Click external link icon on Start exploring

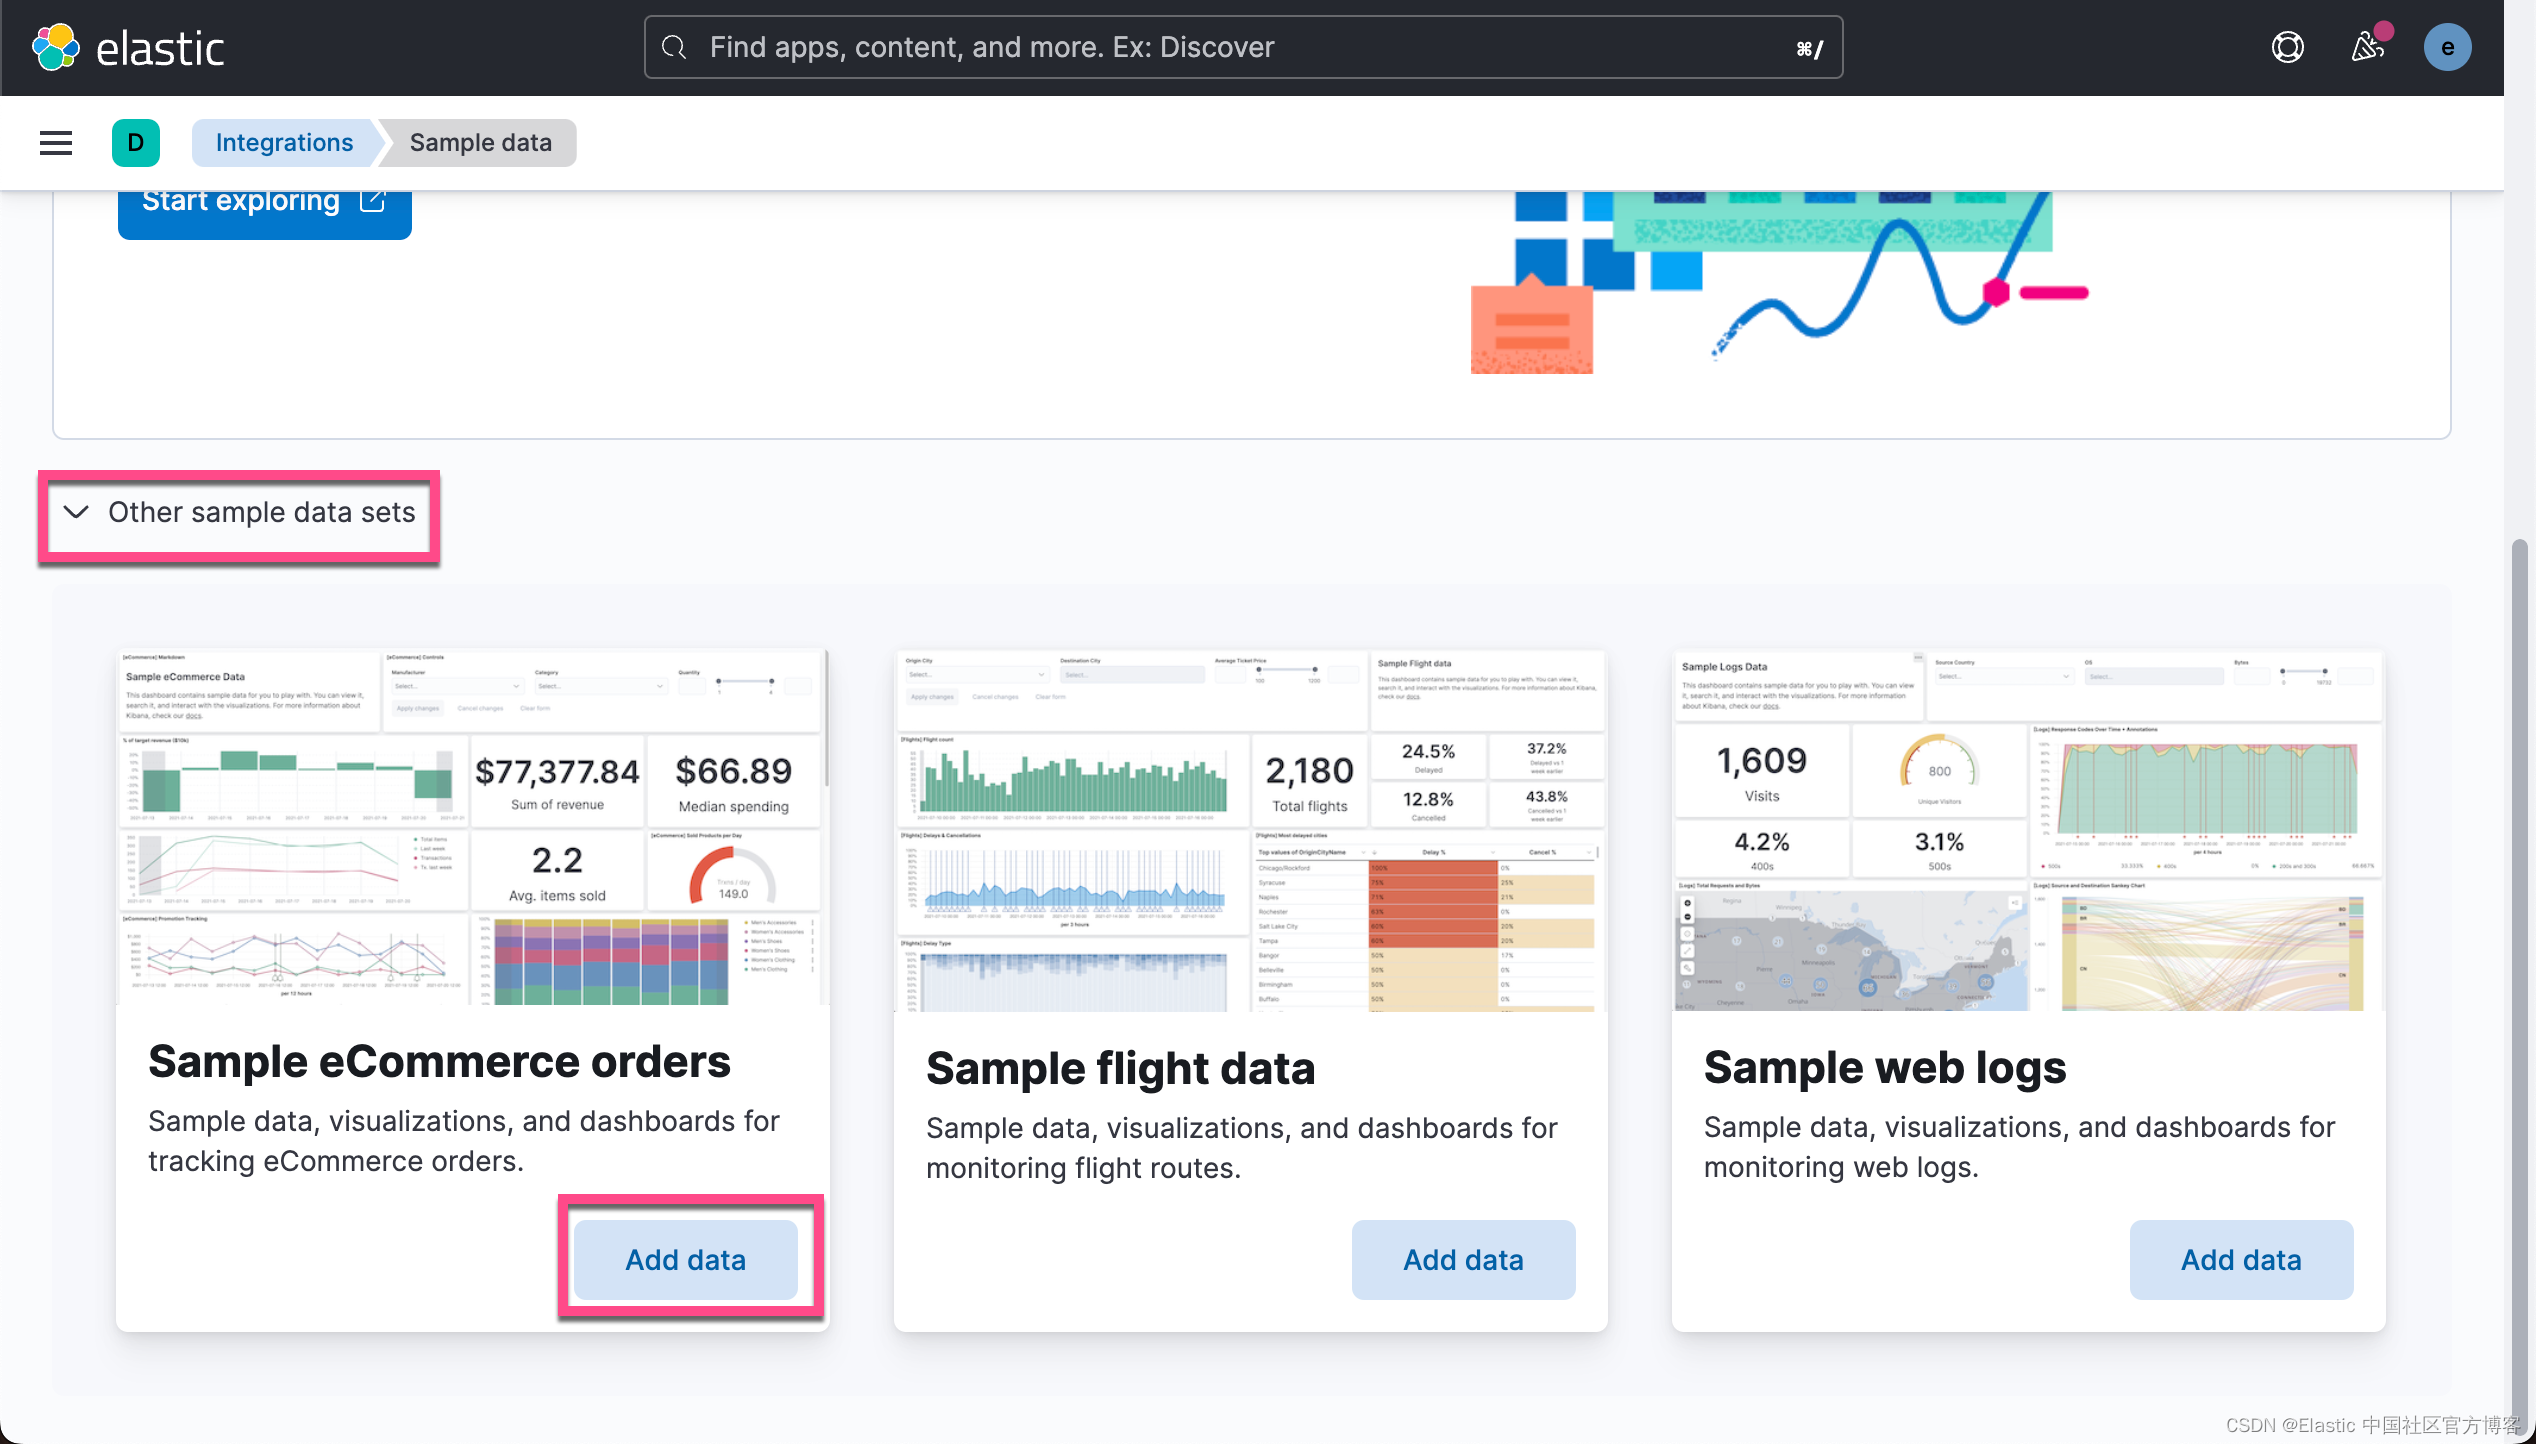(372, 201)
